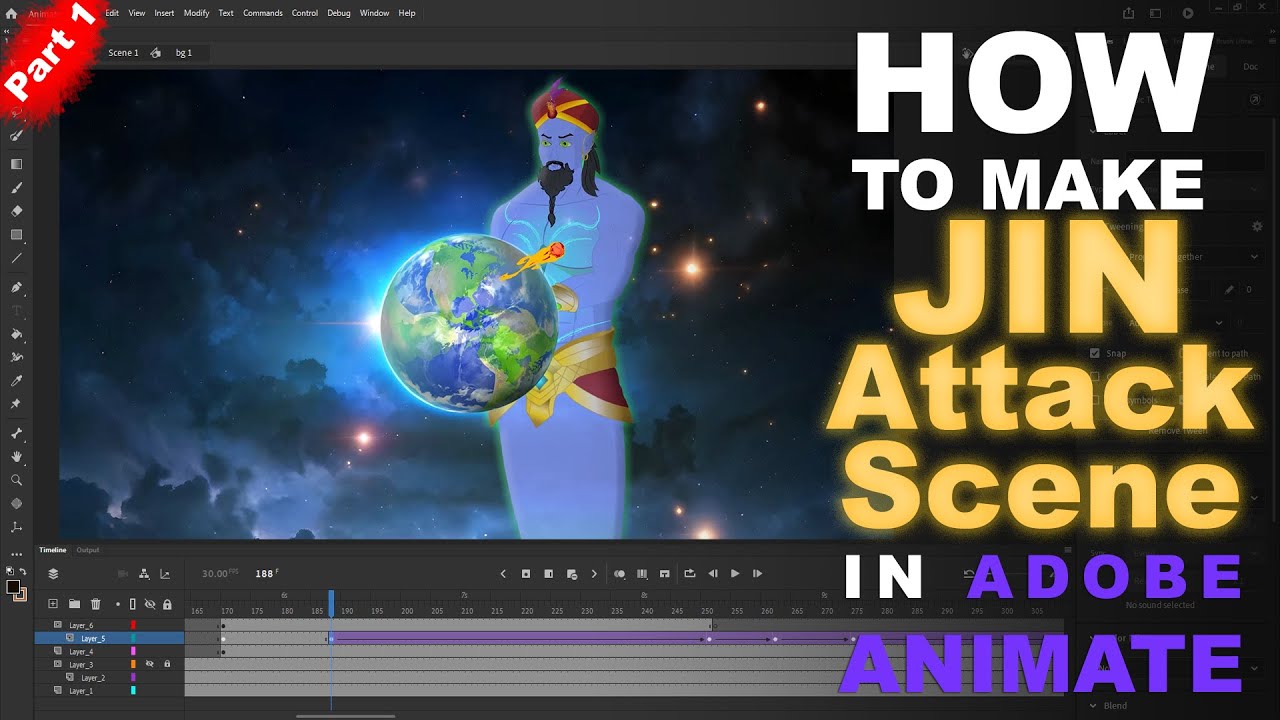Play the timeline animation
Screen dimensions: 1280x720
coord(735,574)
